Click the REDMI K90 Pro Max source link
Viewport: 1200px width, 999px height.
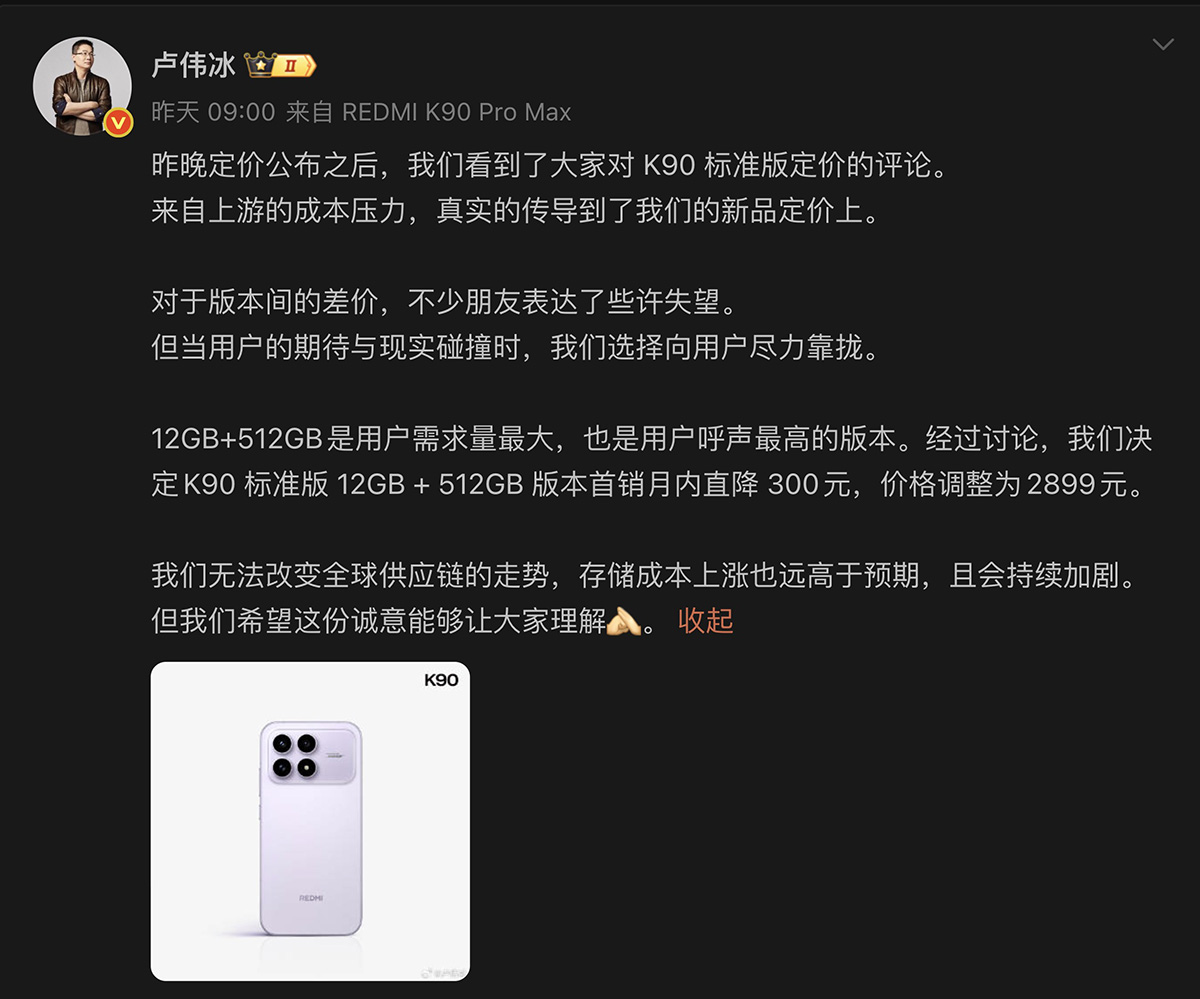(457, 112)
